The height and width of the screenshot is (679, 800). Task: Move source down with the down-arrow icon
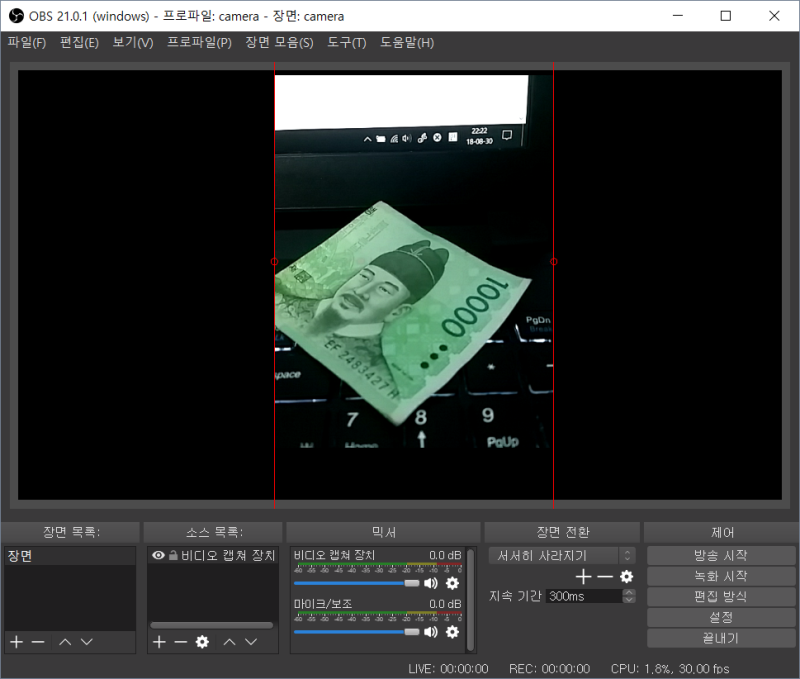[x=251, y=641]
